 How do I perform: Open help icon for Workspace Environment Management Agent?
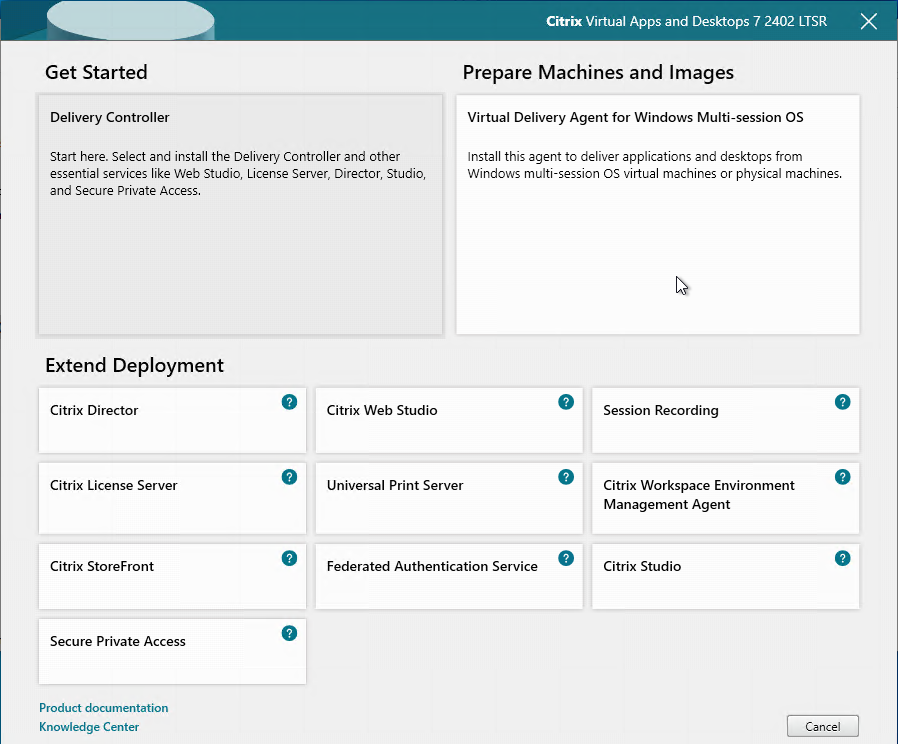coord(842,477)
